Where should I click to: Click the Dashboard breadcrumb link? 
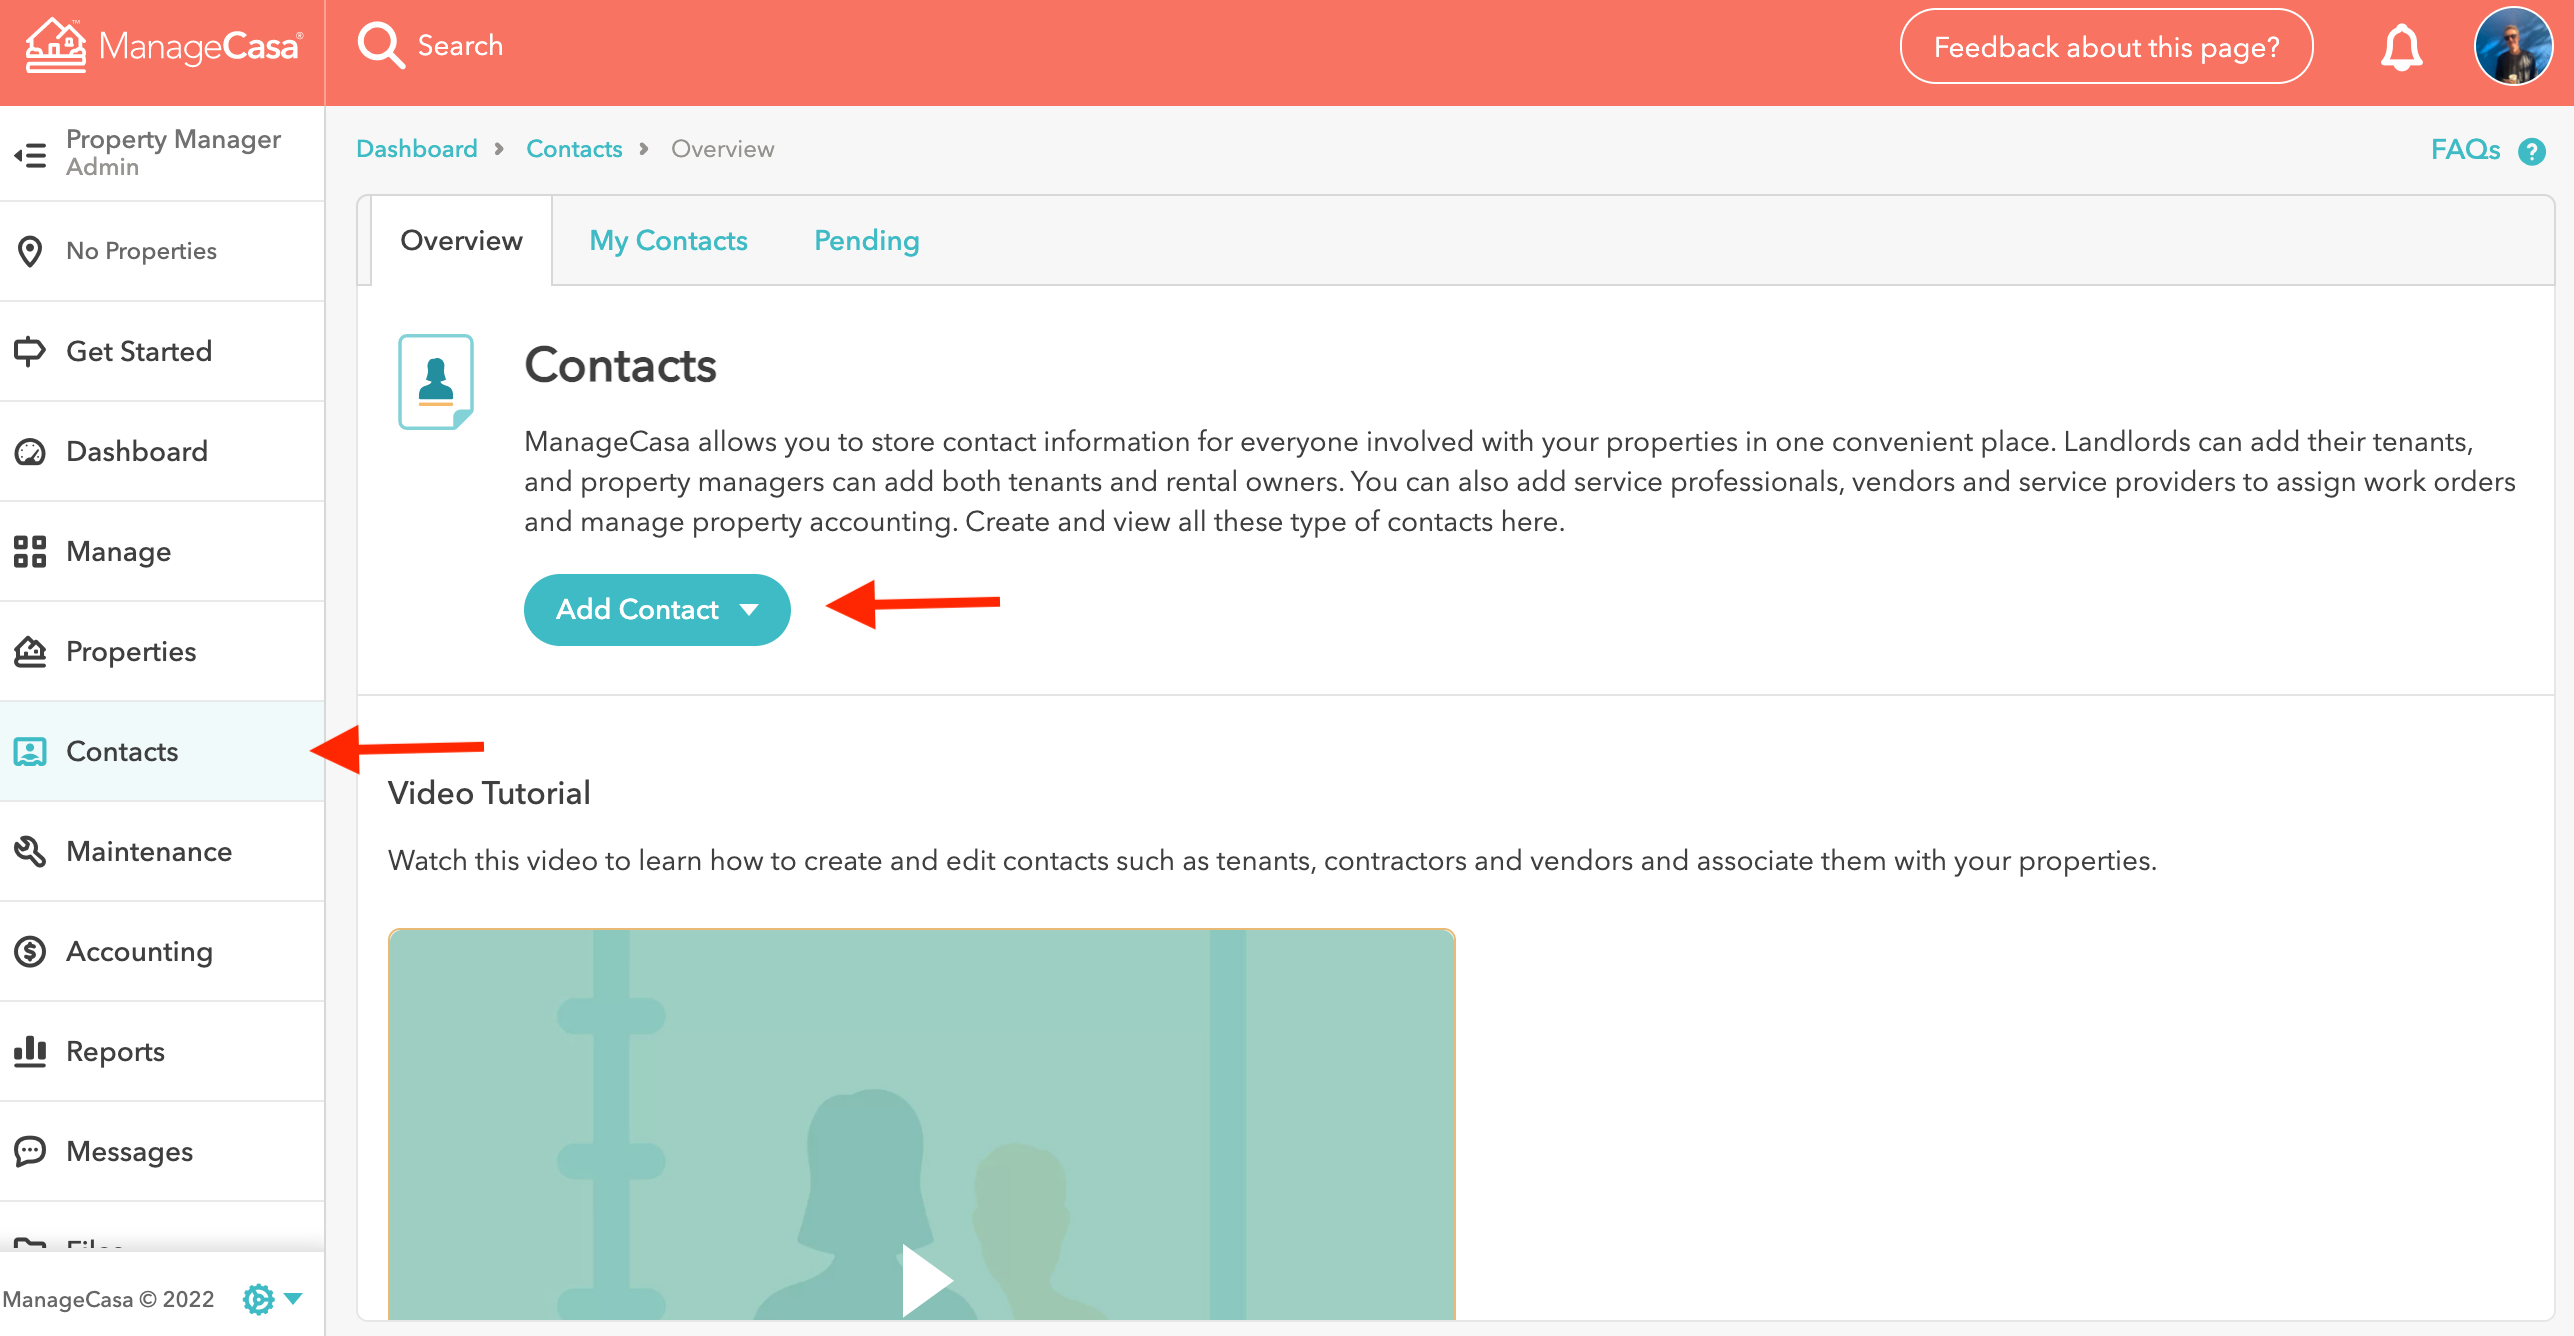click(417, 149)
